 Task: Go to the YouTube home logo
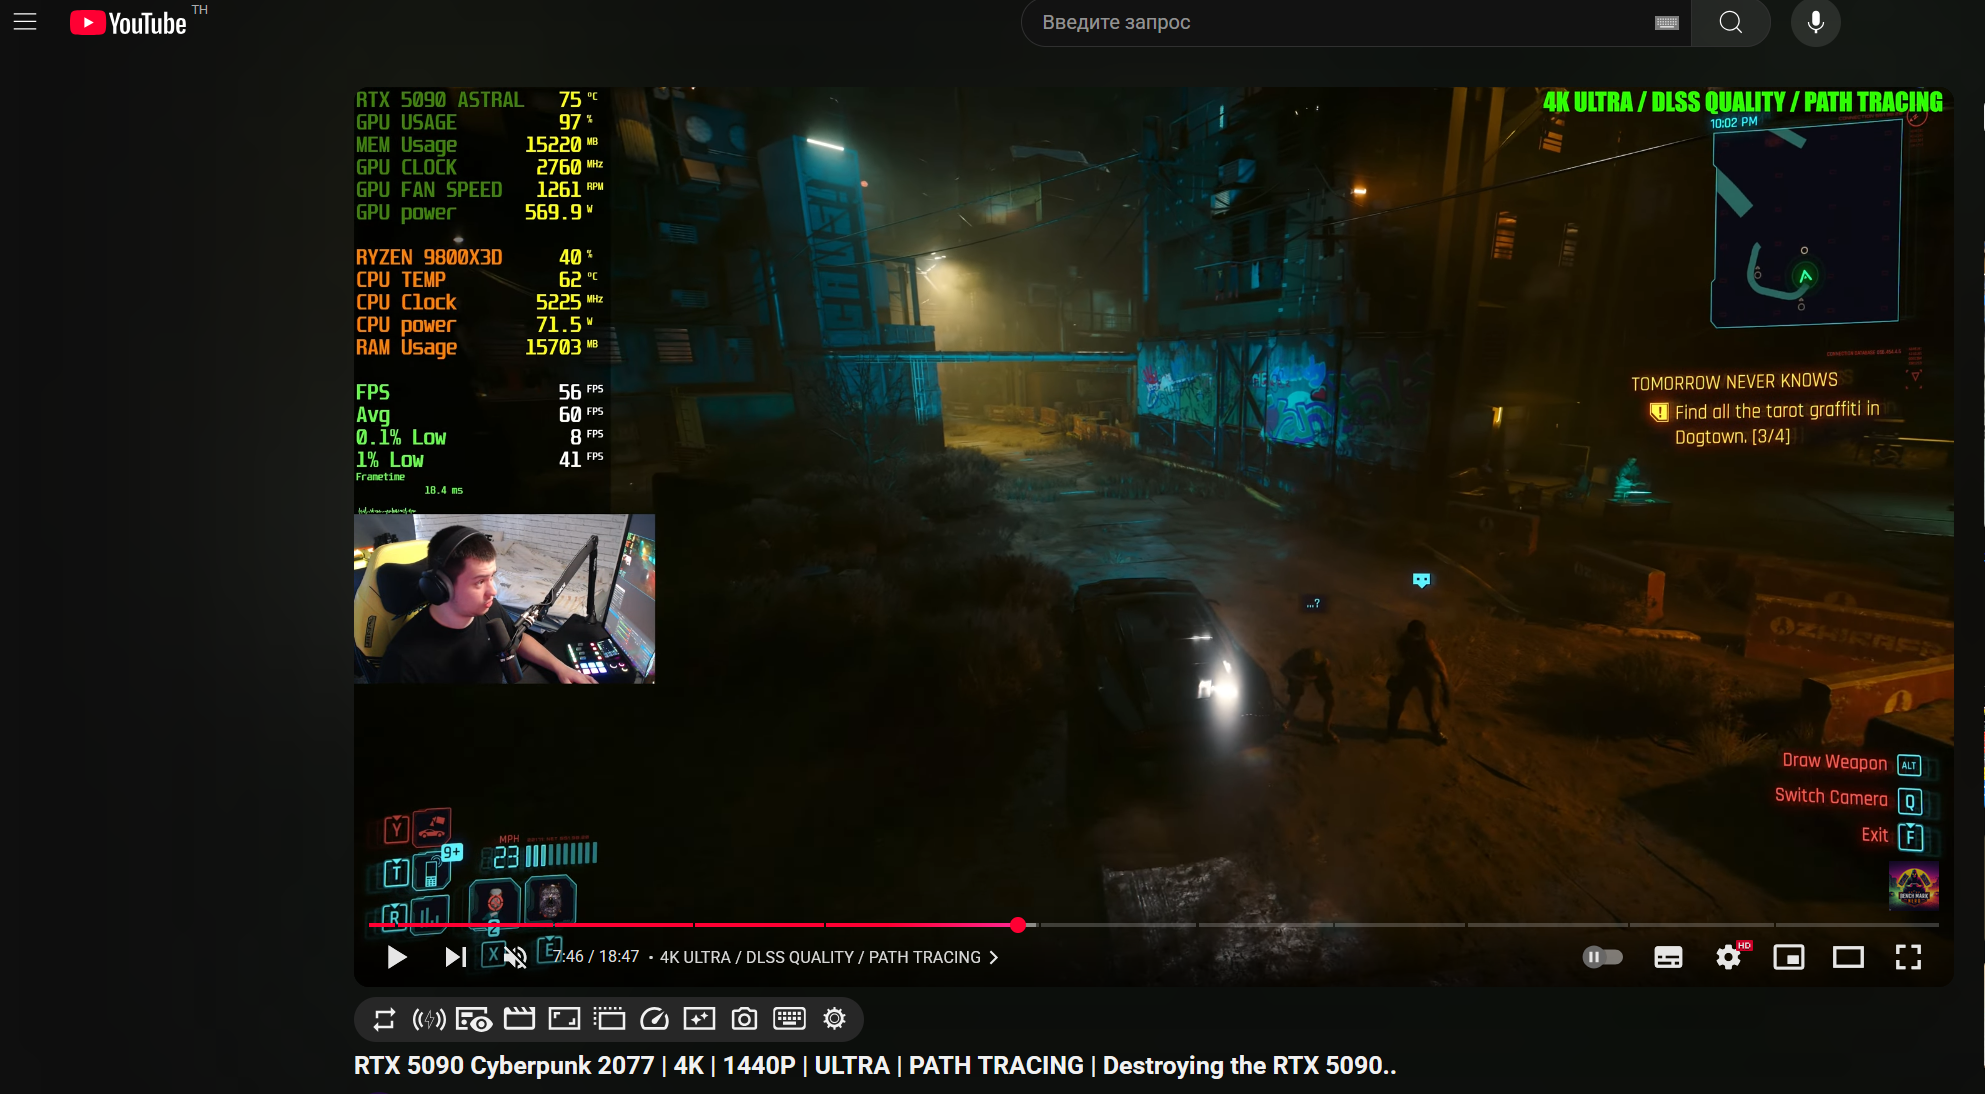coord(128,23)
